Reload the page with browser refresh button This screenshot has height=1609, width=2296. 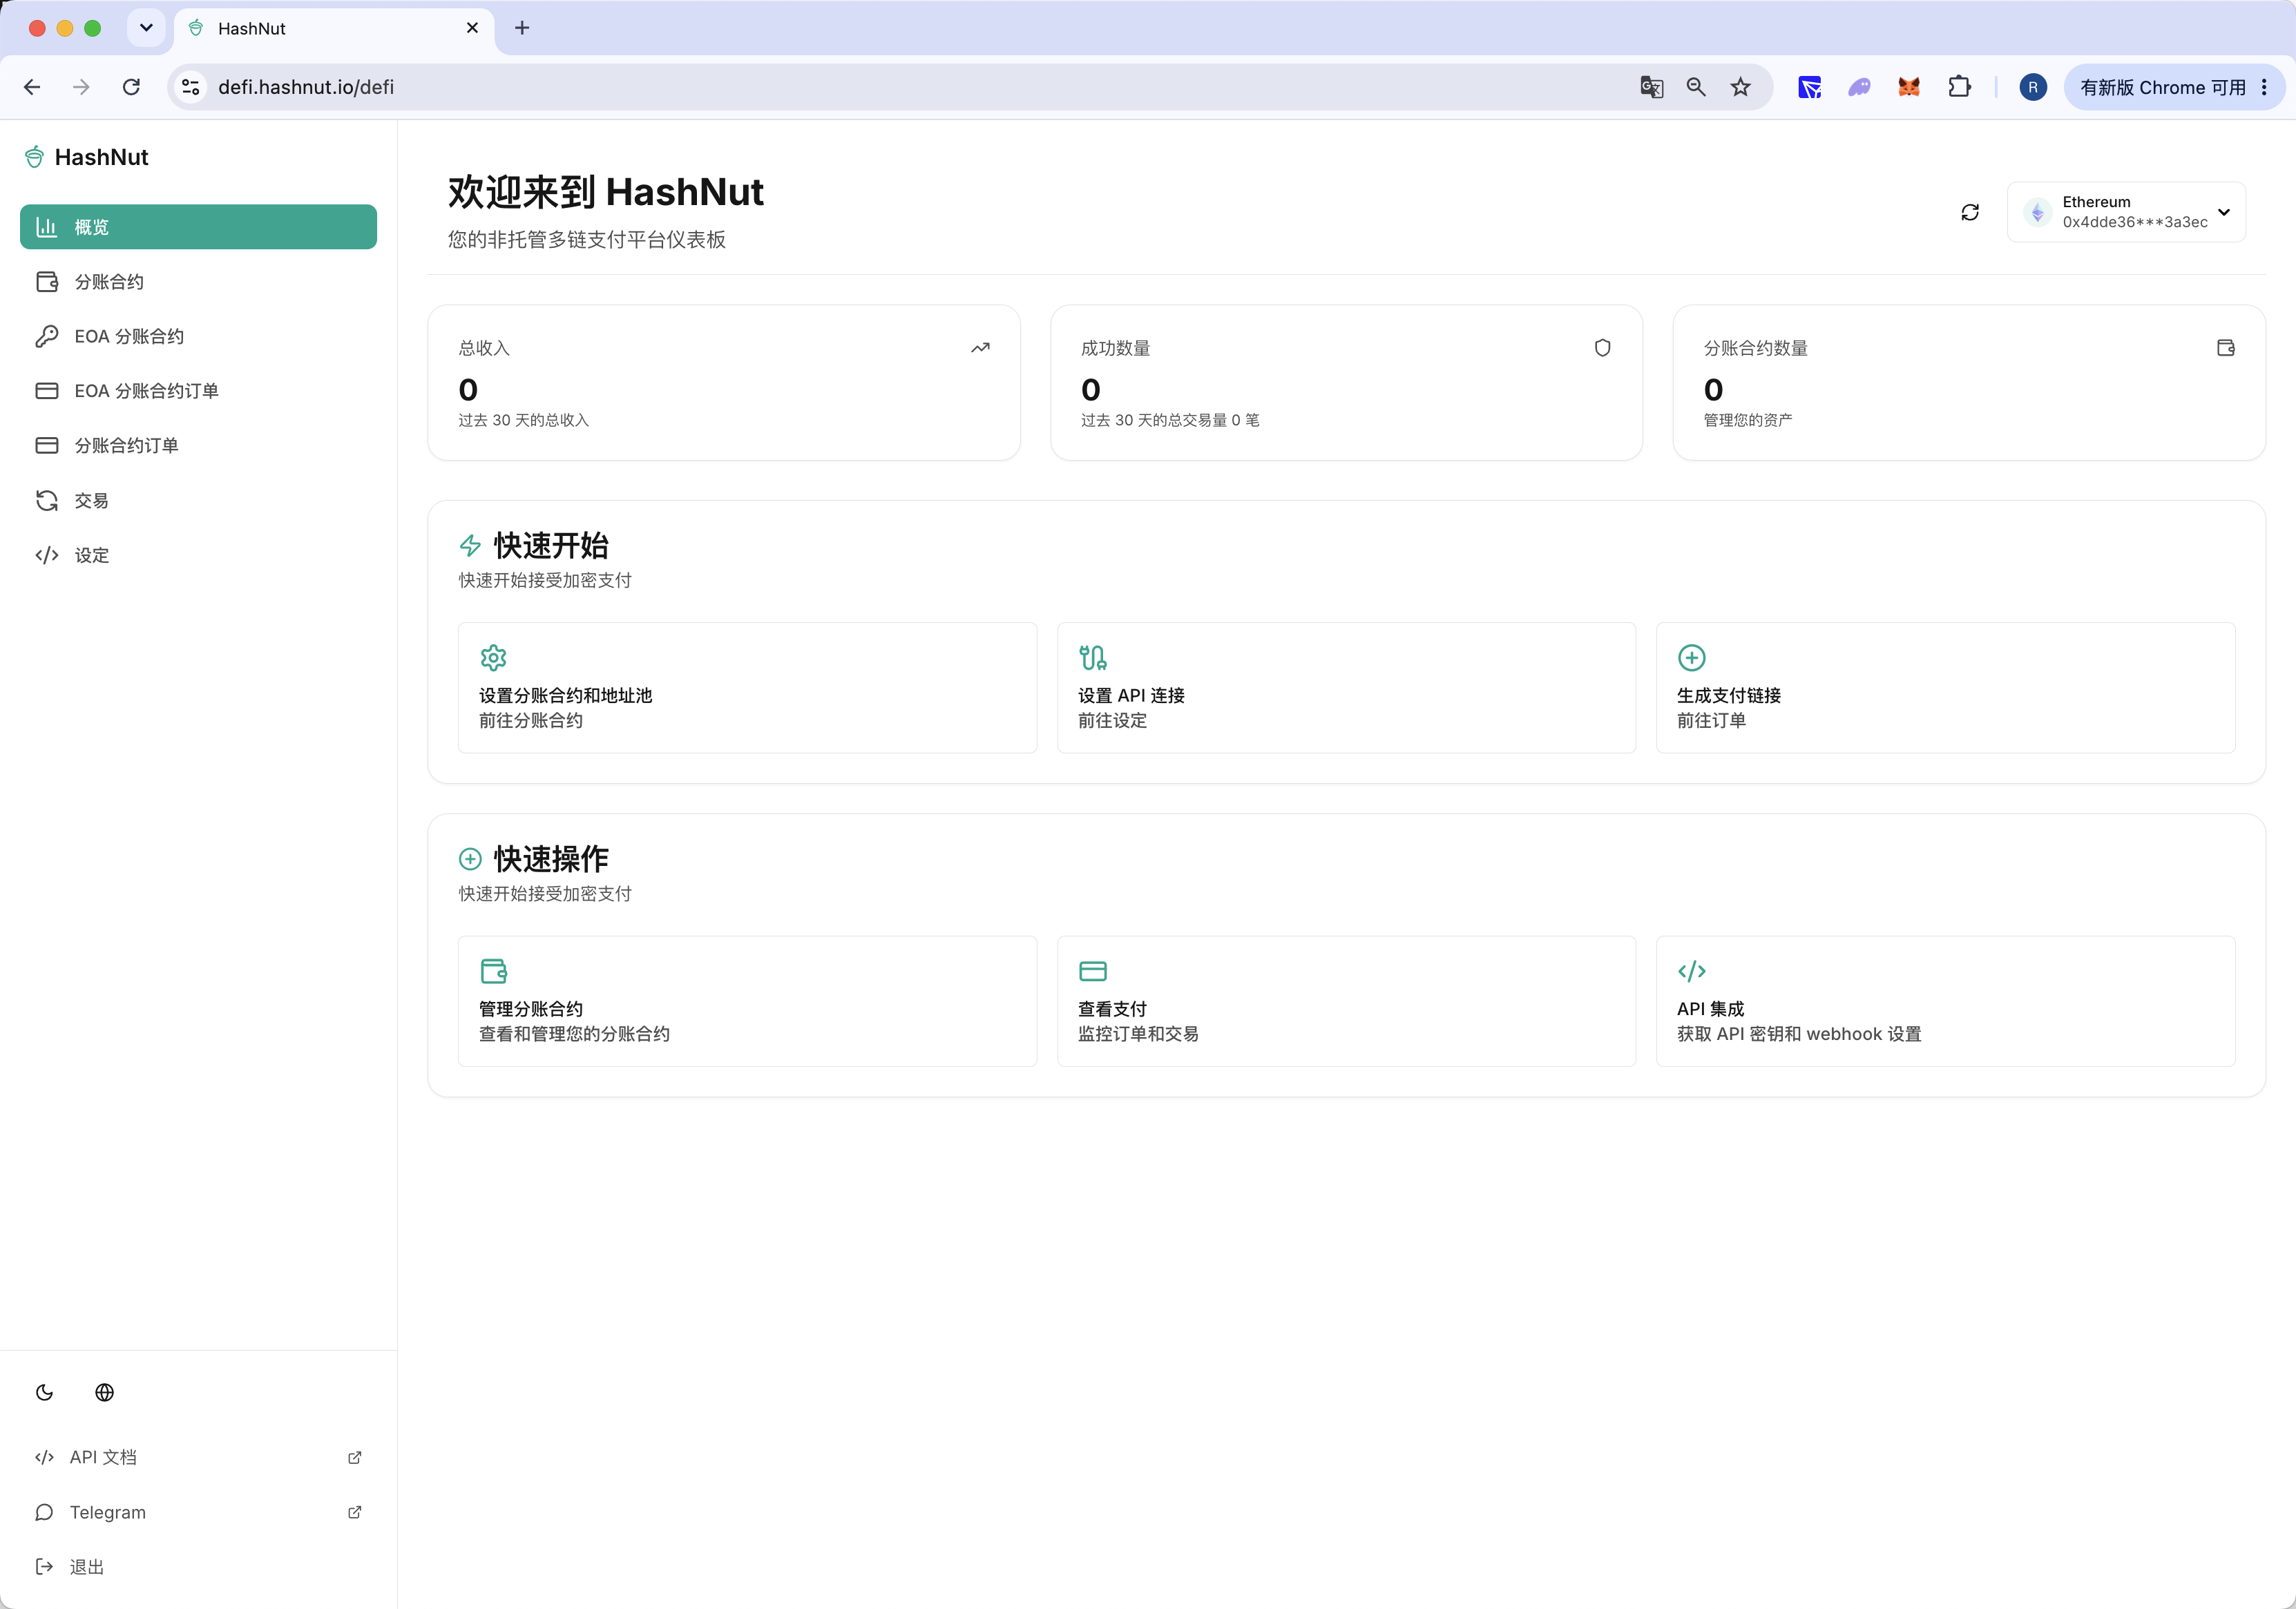tap(131, 87)
